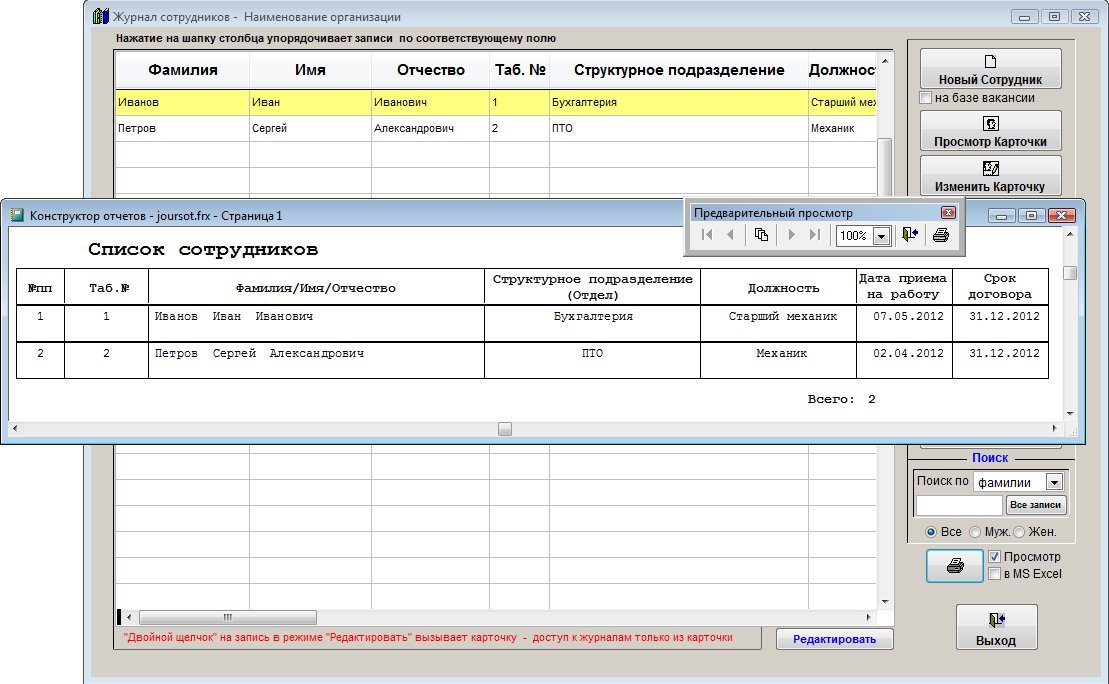Expand the Поиск по фамилии dropdown
Screen dimensions: 1109x684
1053,482
